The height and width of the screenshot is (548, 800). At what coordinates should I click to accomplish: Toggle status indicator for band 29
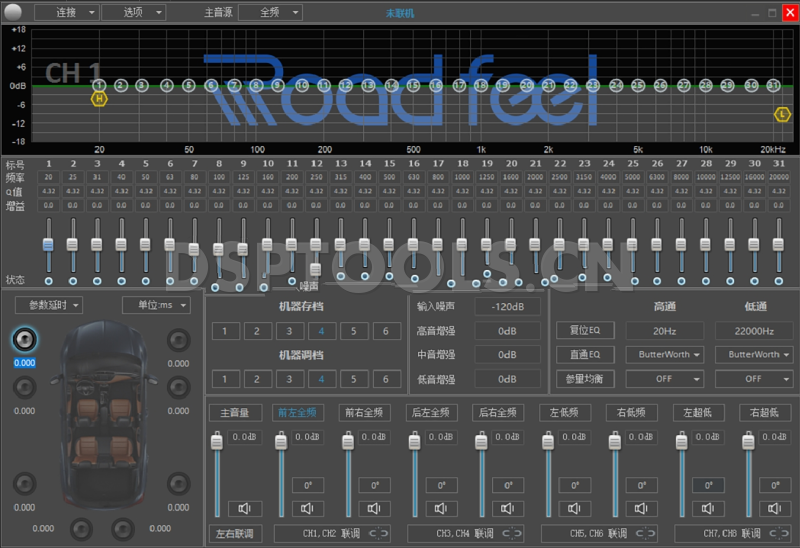[730, 281]
